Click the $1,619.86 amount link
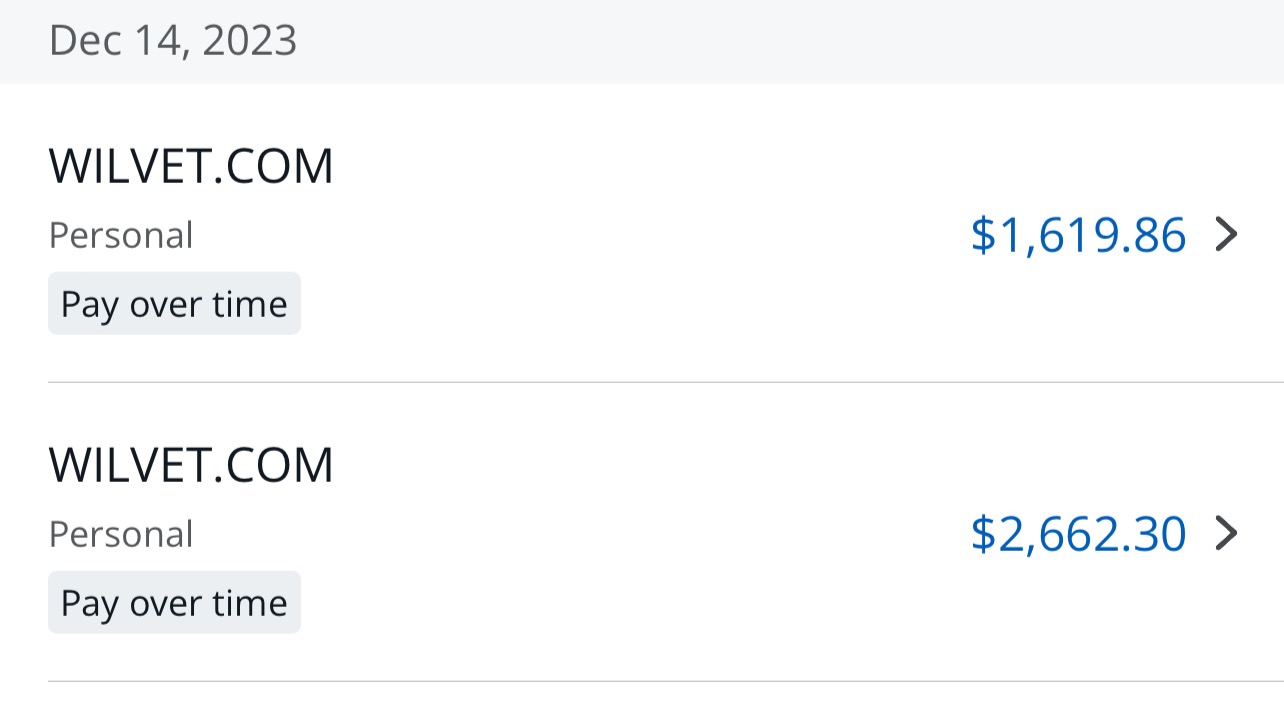Image resolution: width=1284 pixels, height=725 pixels. tap(1078, 235)
